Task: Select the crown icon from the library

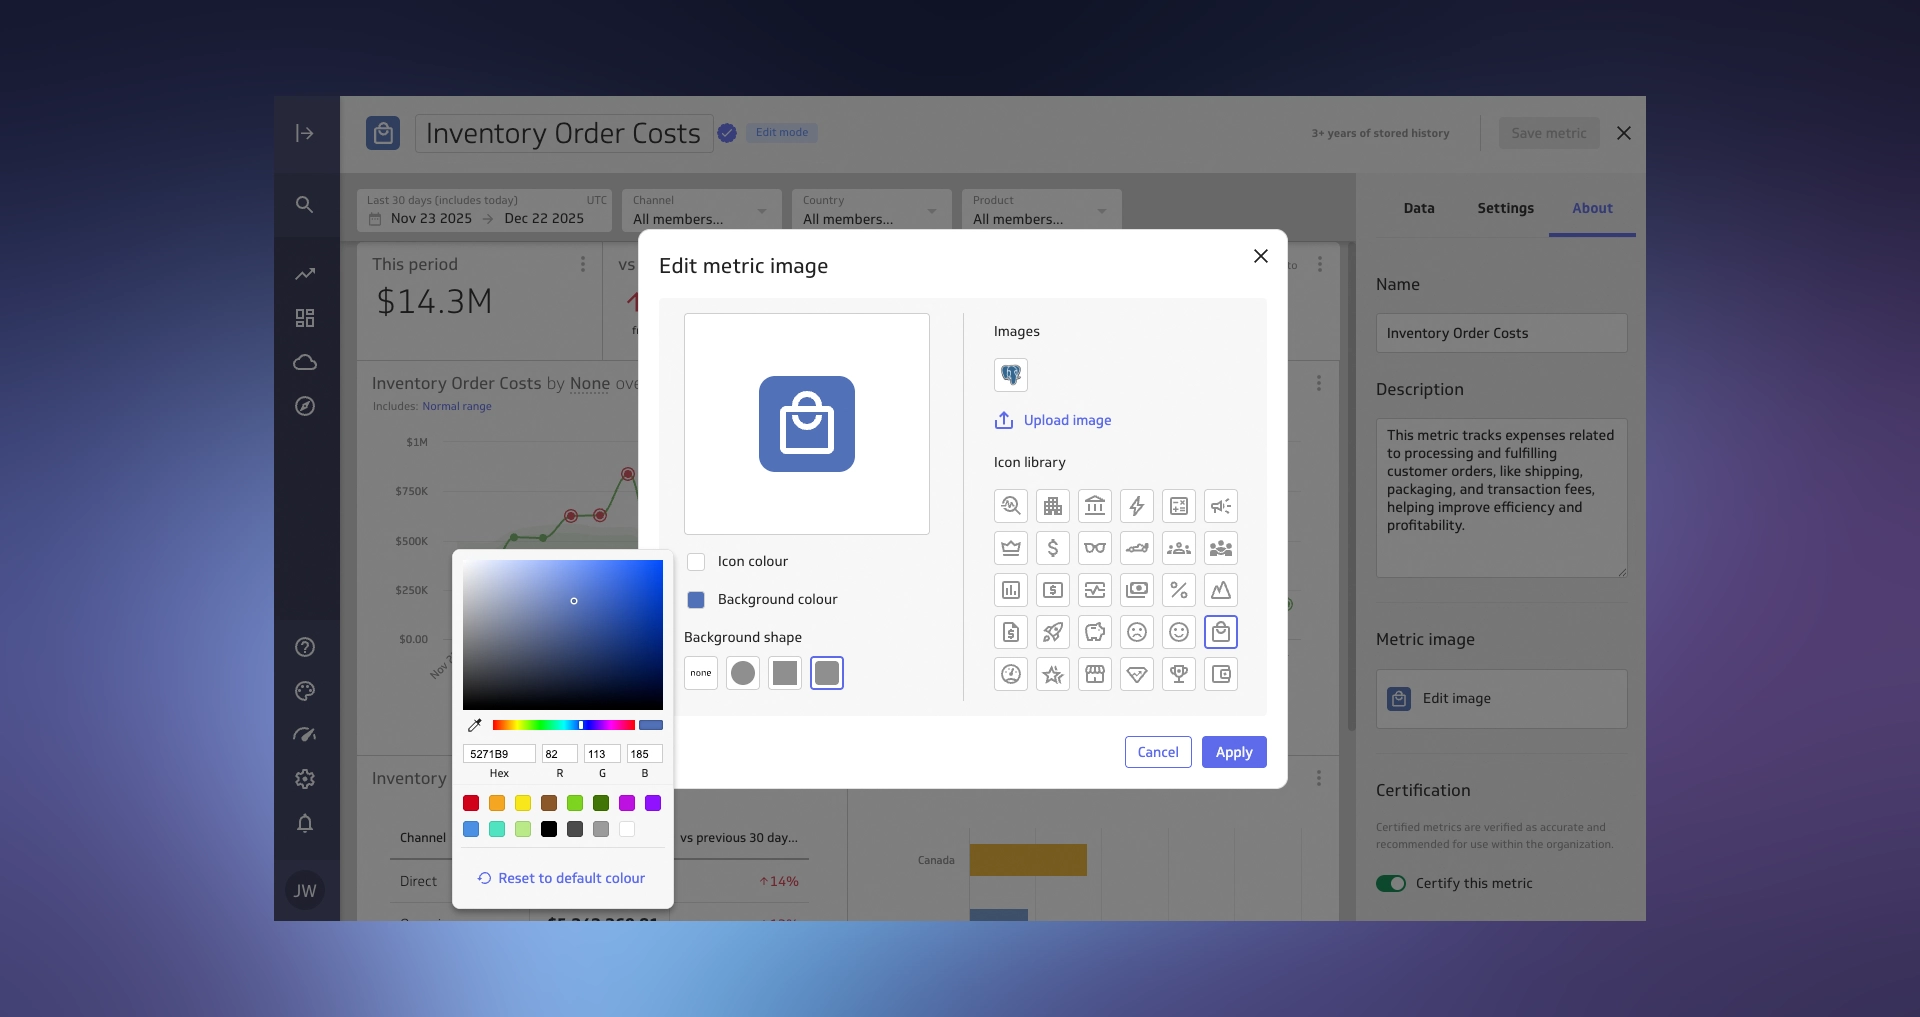Action: [1010, 548]
